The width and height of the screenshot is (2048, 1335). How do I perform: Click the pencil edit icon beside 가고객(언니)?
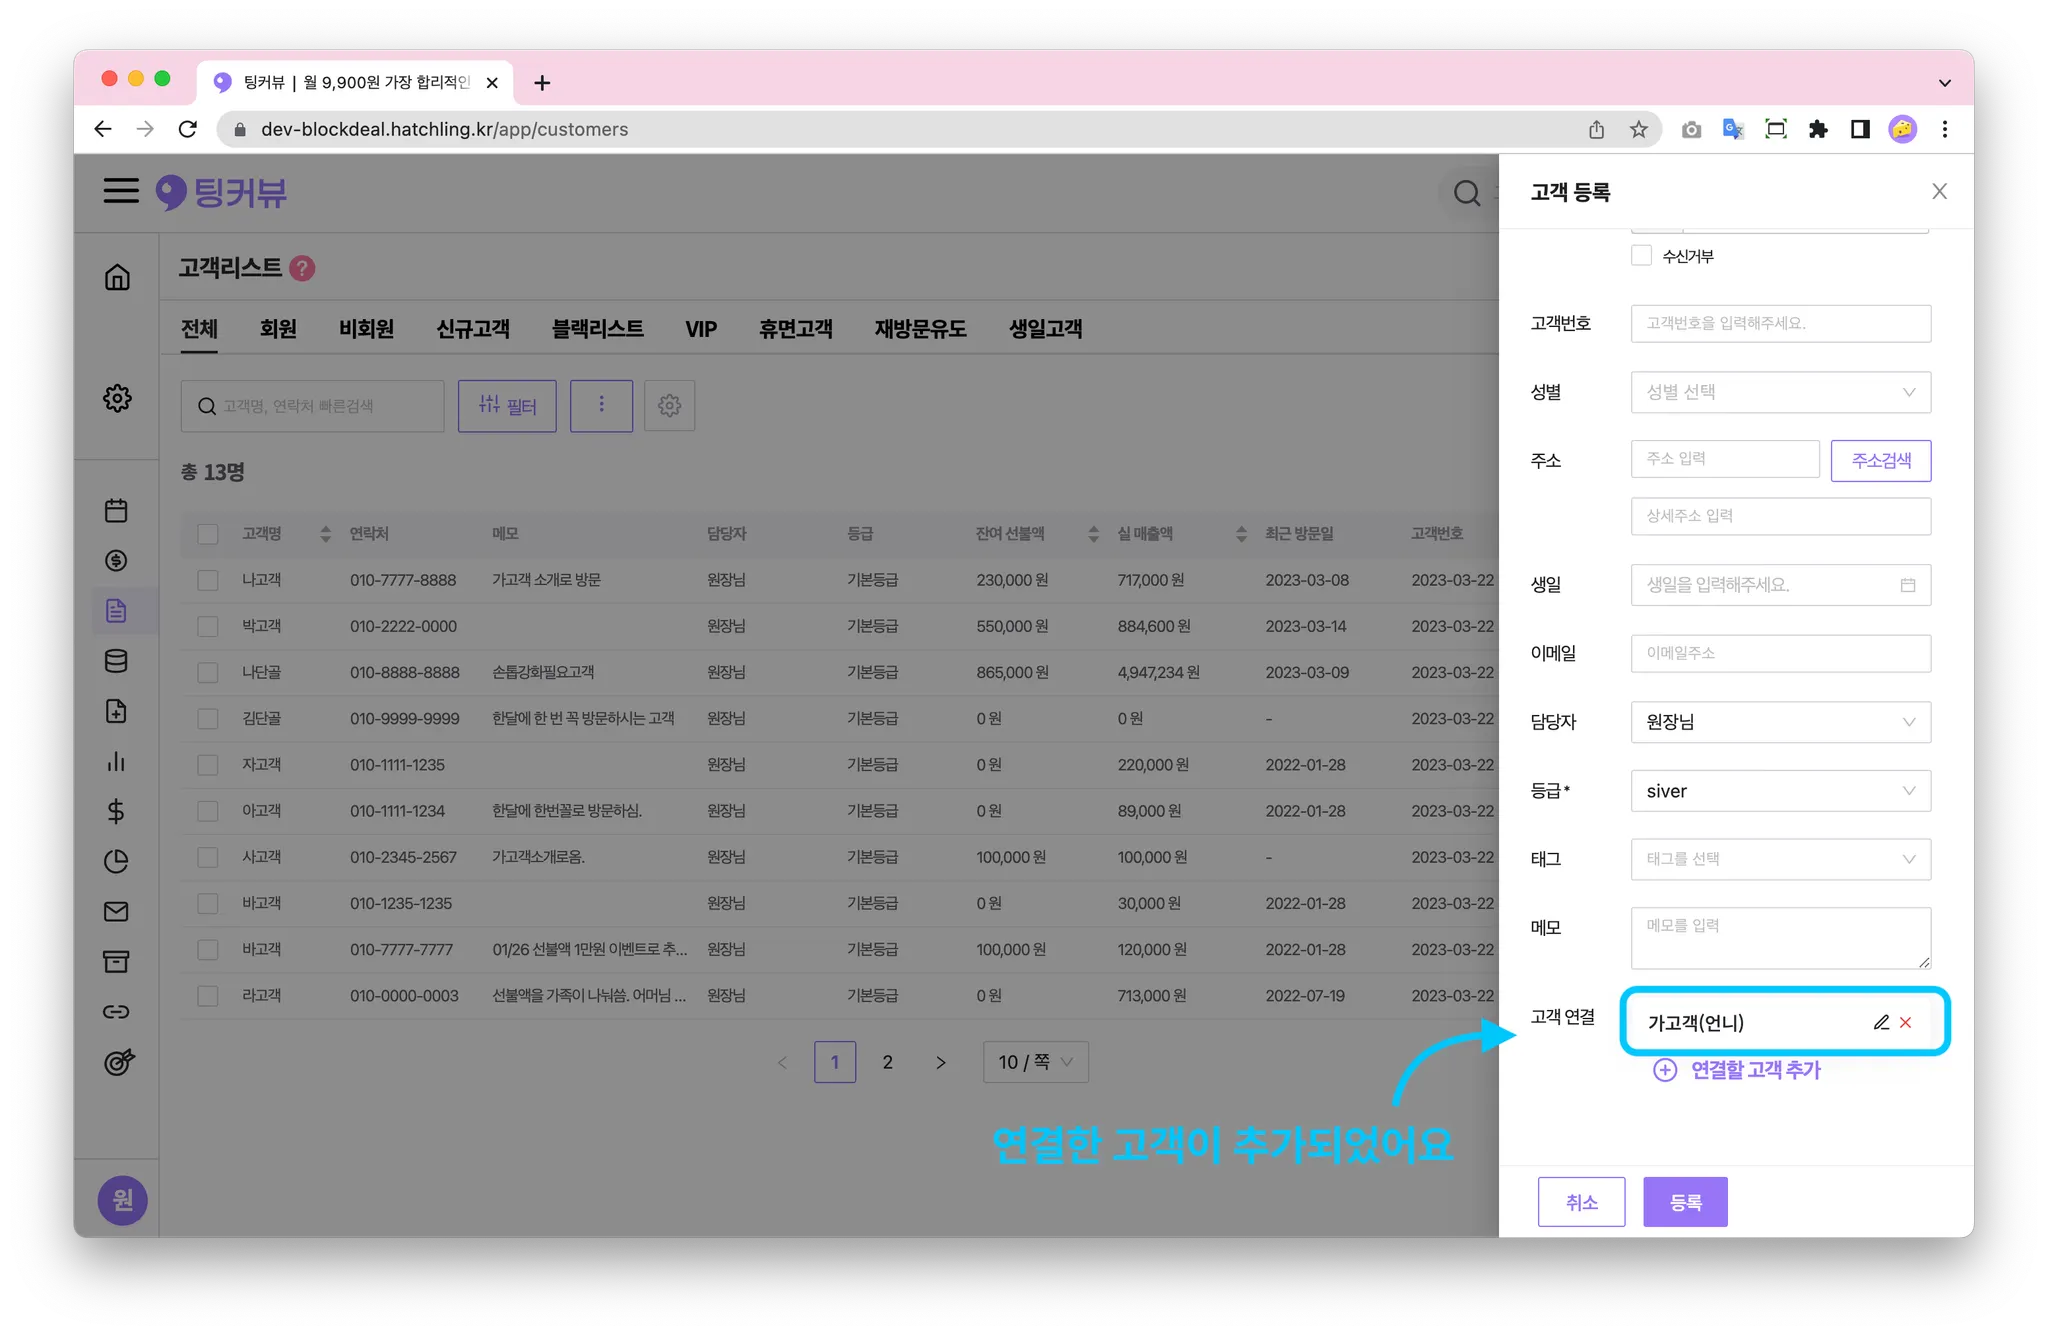click(x=1881, y=1022)
